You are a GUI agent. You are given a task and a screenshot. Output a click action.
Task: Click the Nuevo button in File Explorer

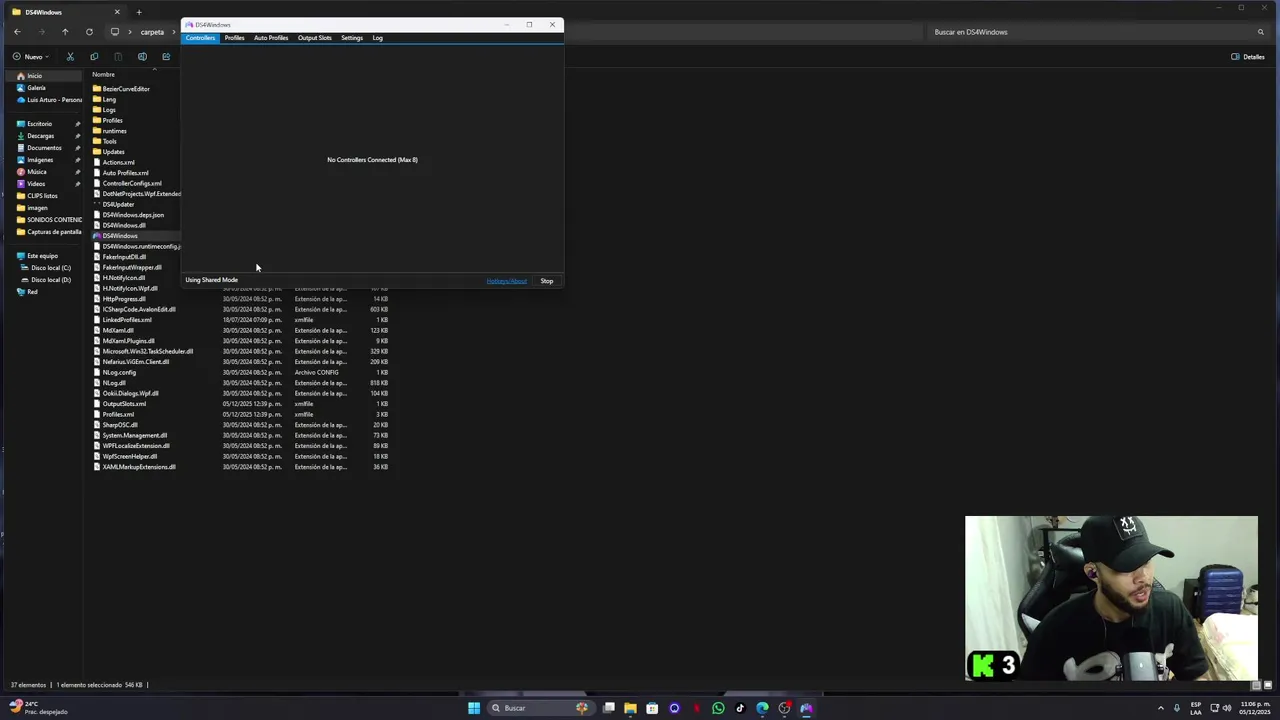(31, 57)
